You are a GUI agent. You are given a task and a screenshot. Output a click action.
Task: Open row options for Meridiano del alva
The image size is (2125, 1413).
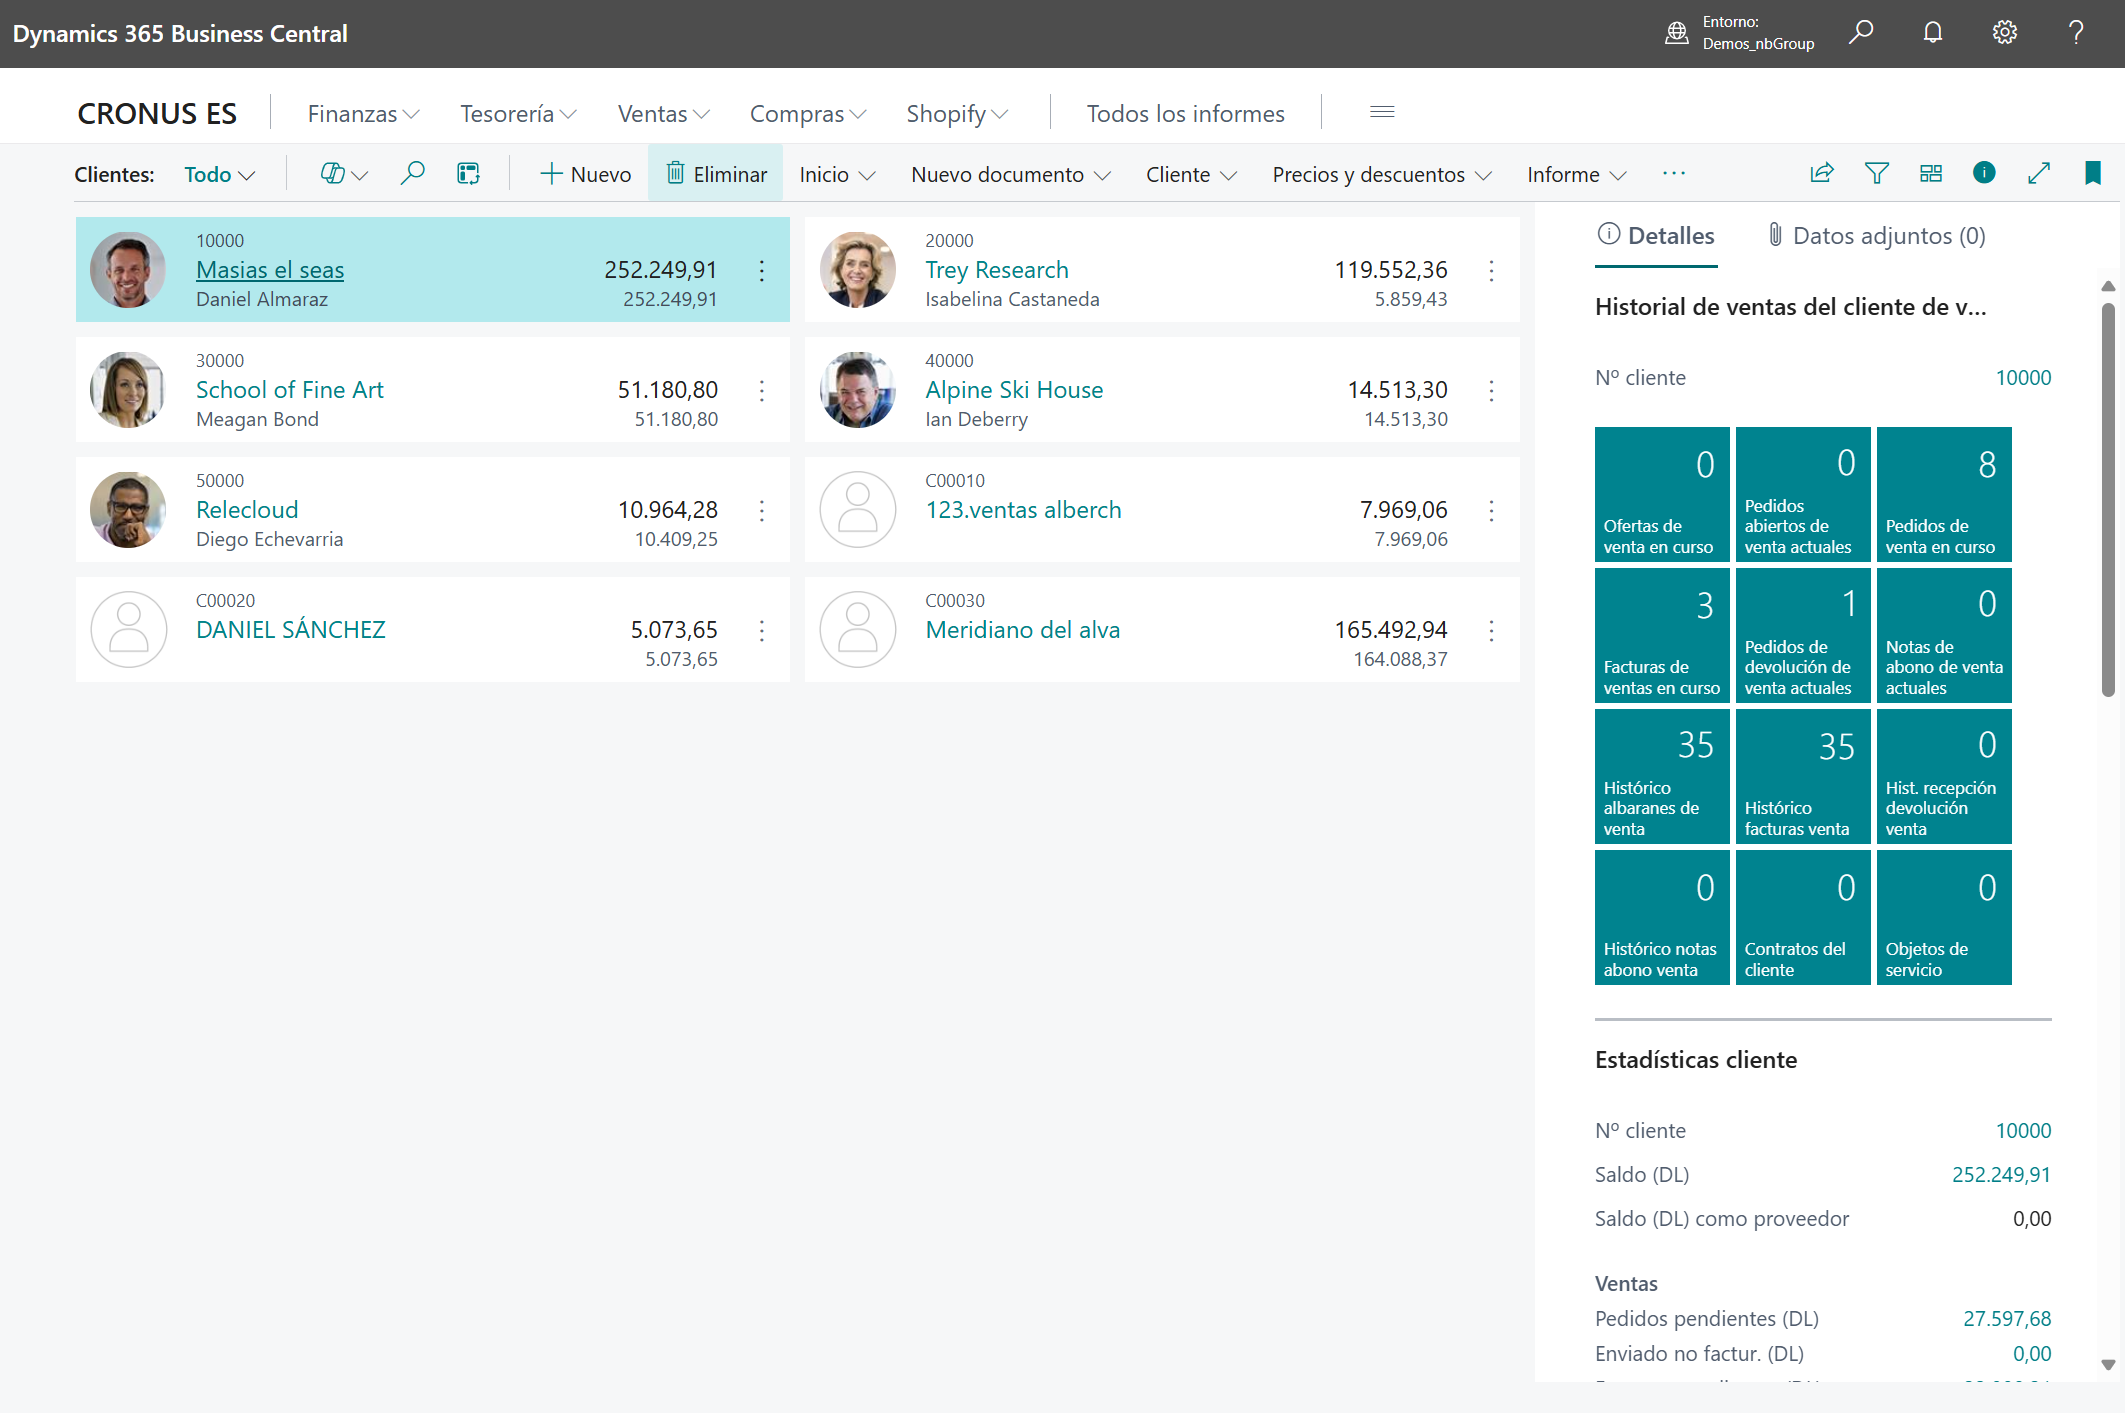click(1491, 630)
